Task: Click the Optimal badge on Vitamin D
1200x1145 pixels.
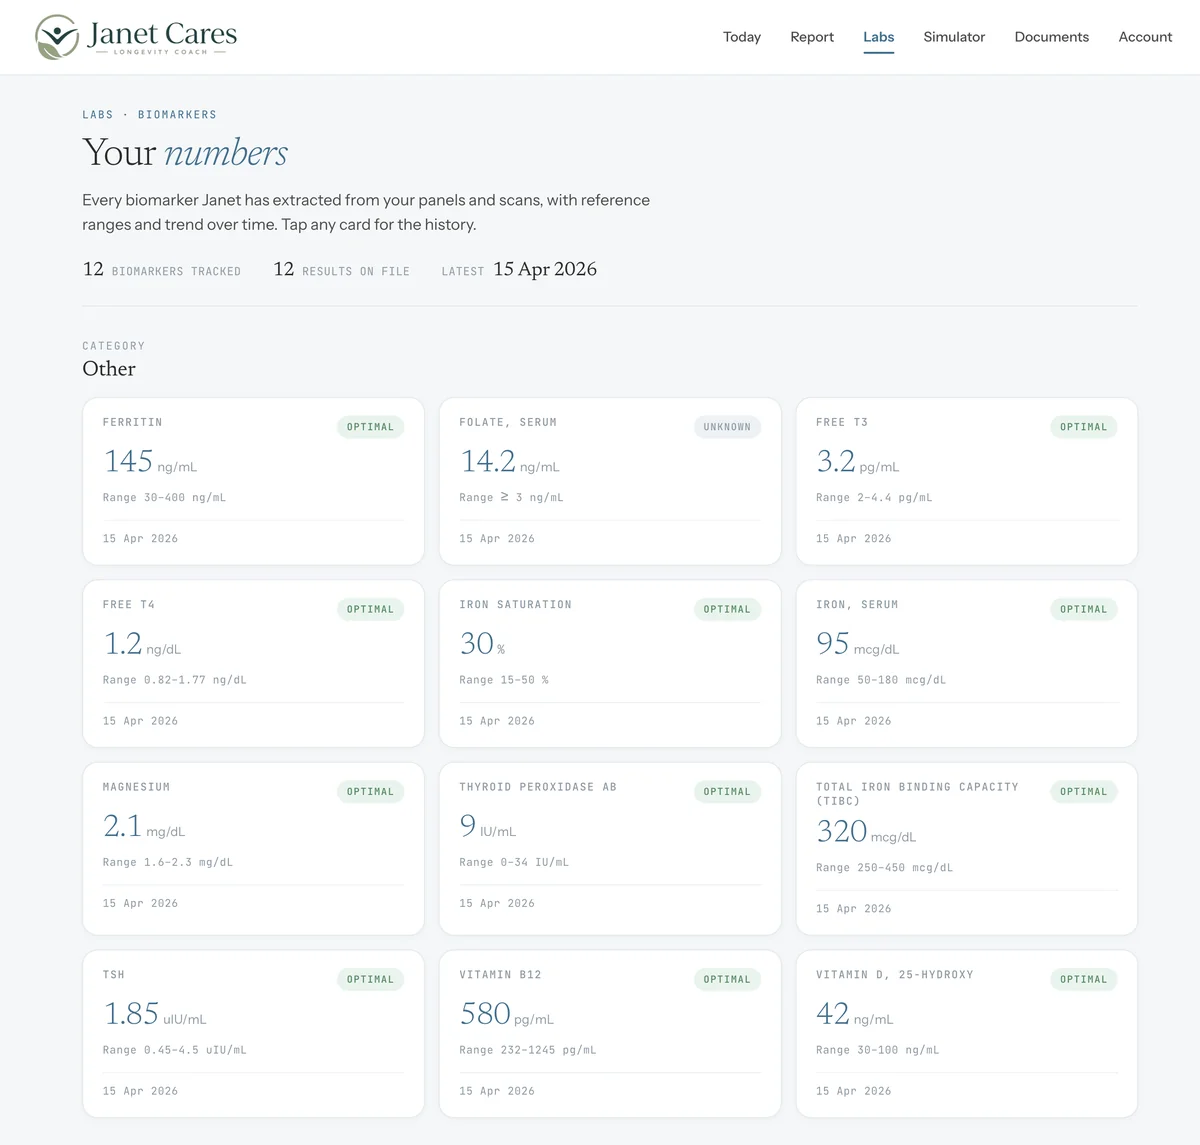Action: [x=1084, y=980]
